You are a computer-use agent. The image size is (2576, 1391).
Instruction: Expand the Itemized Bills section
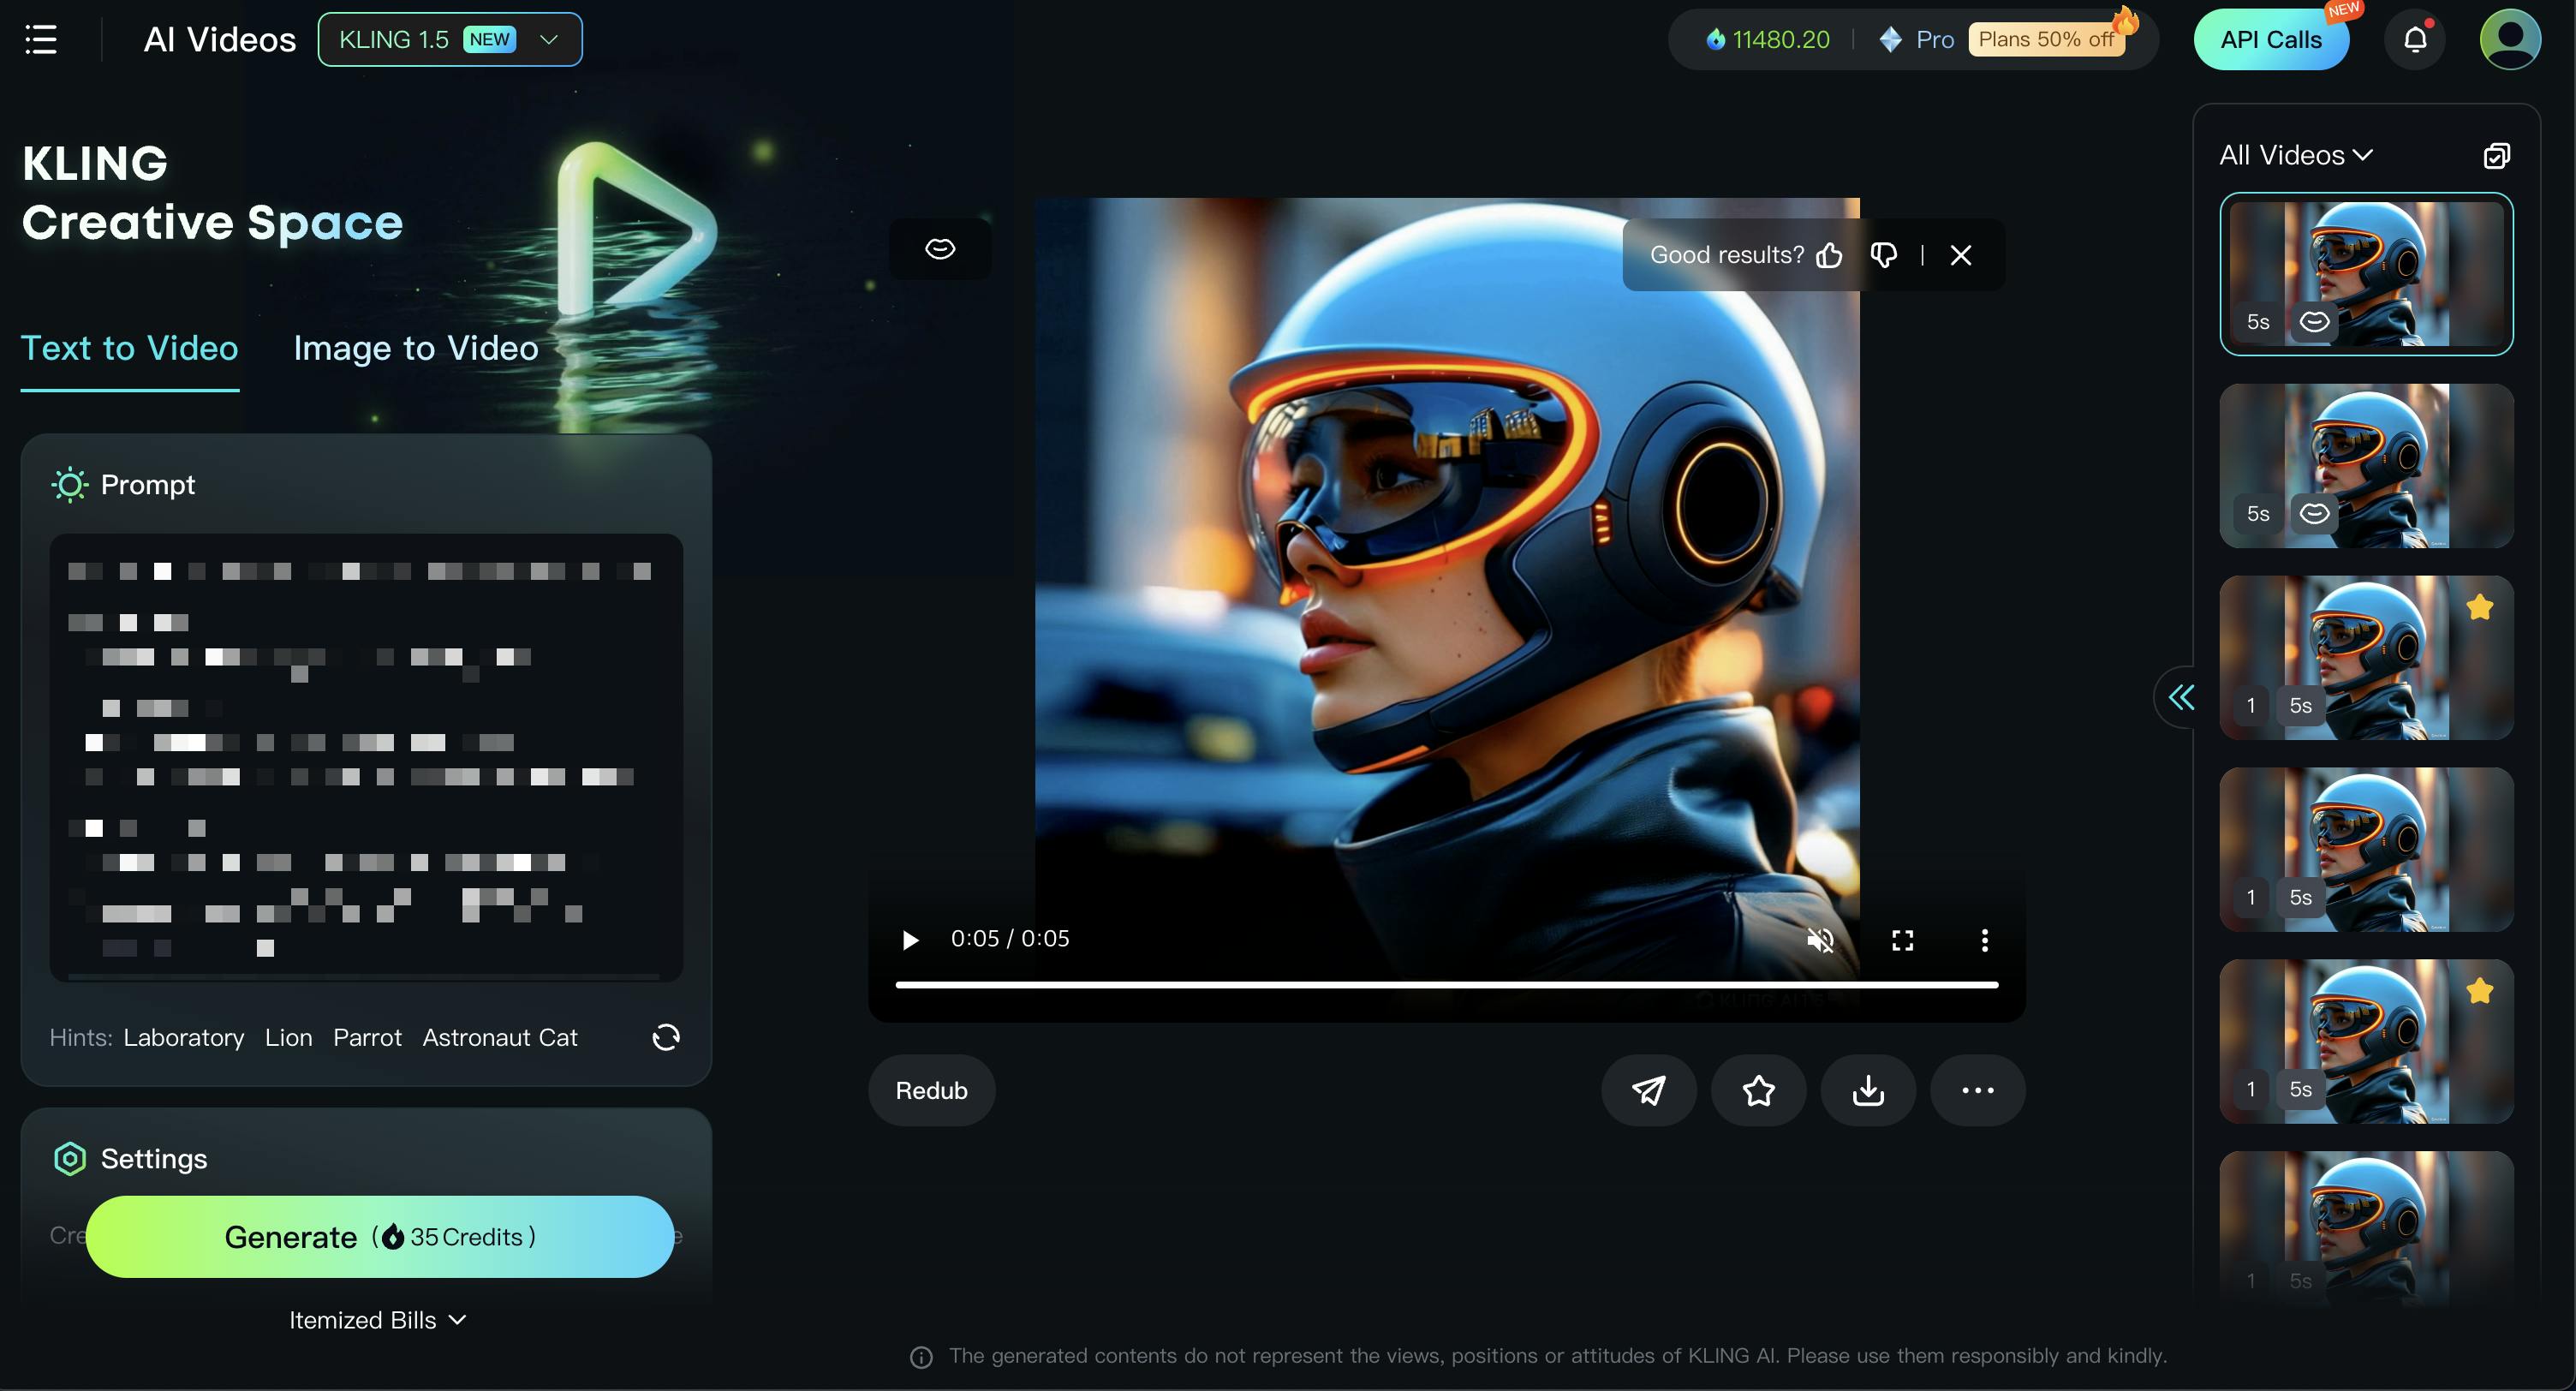377,1320
